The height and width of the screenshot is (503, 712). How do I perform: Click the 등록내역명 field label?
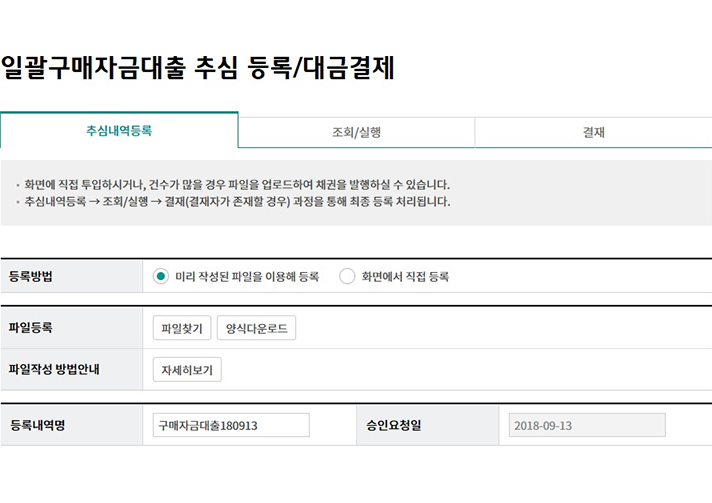click(x=37, y=425)
